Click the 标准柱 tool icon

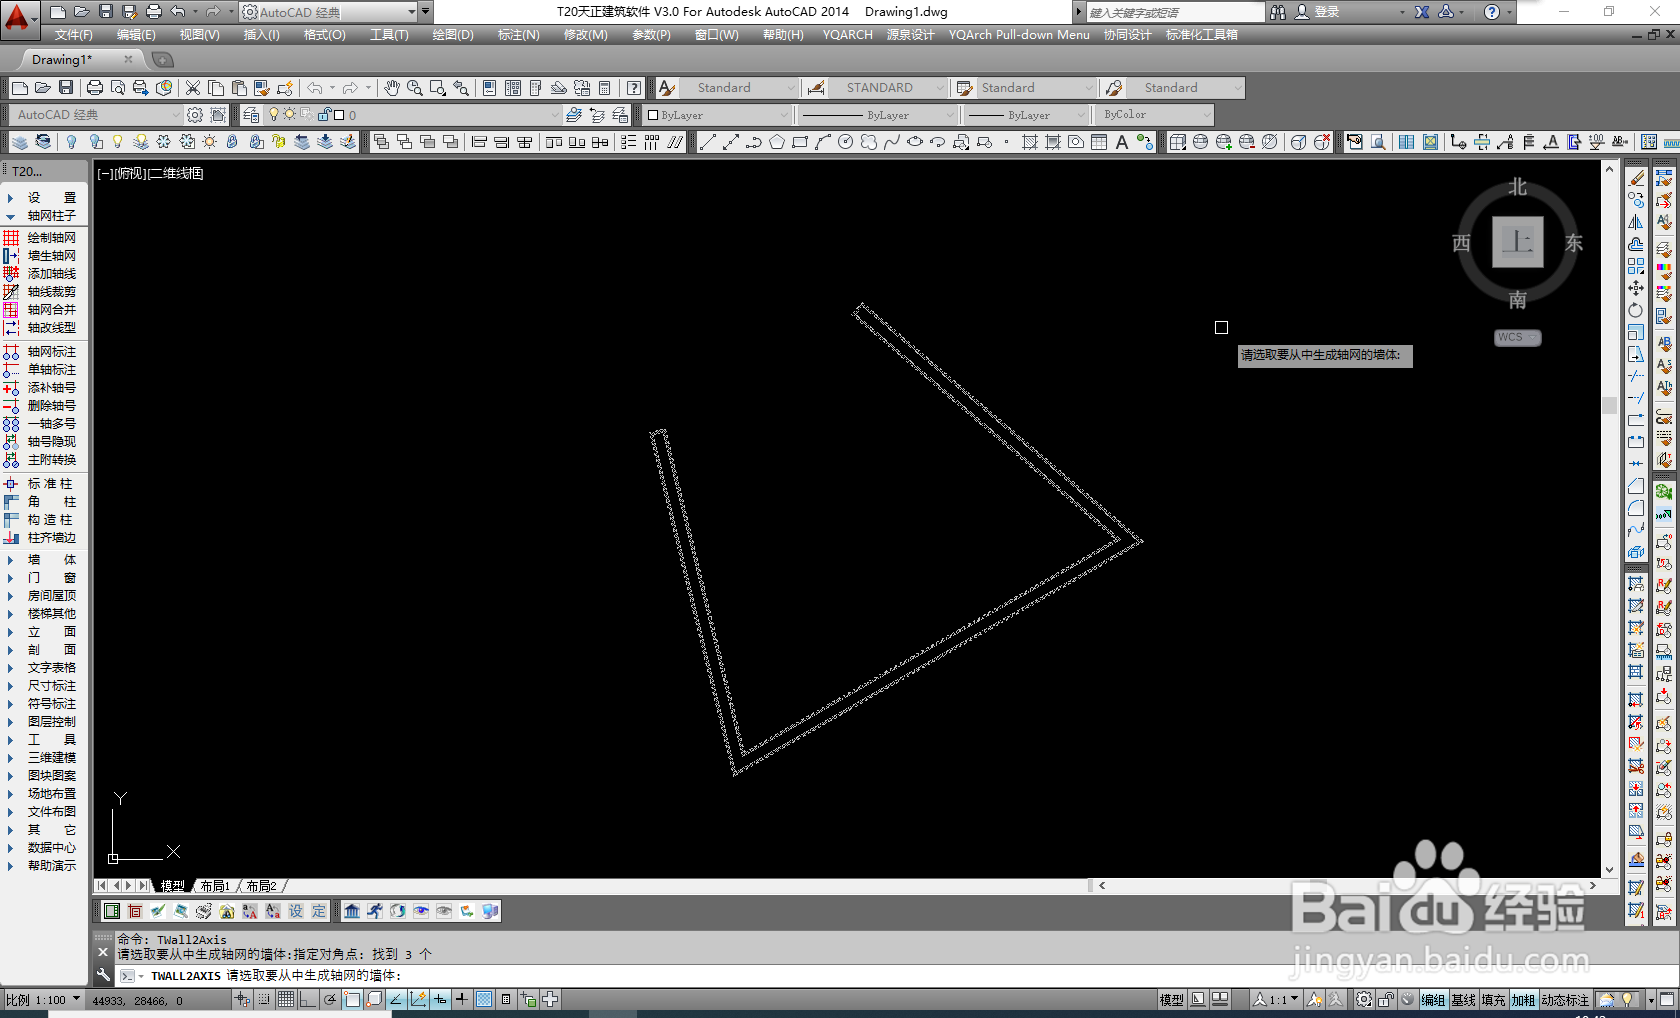(x=12, y=484)
